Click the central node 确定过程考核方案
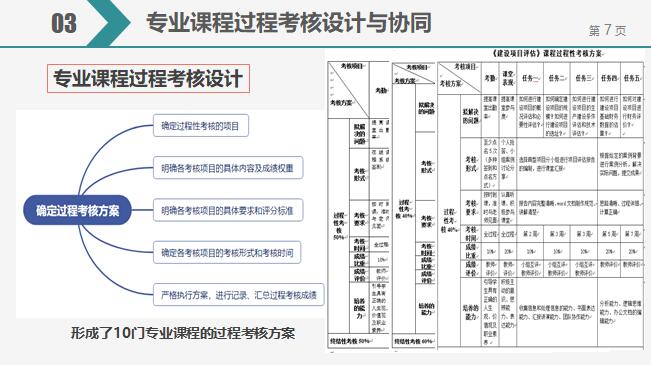 click(x=77, y=210)
